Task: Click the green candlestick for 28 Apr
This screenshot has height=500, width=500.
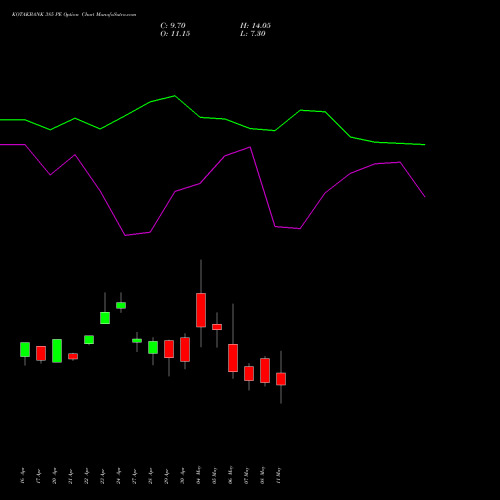Action: [x=153, y=347]
